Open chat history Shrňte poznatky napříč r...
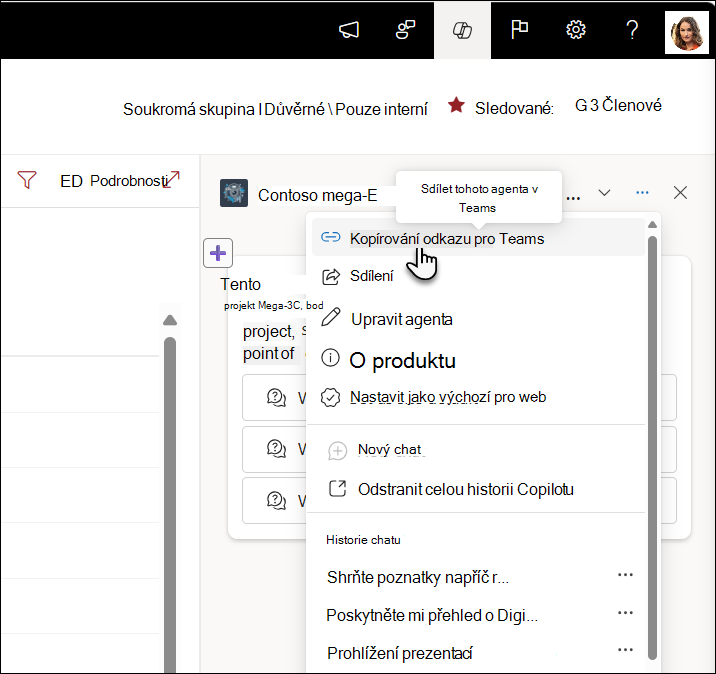Viewport: 716px width, 674px height. (418, 577)
